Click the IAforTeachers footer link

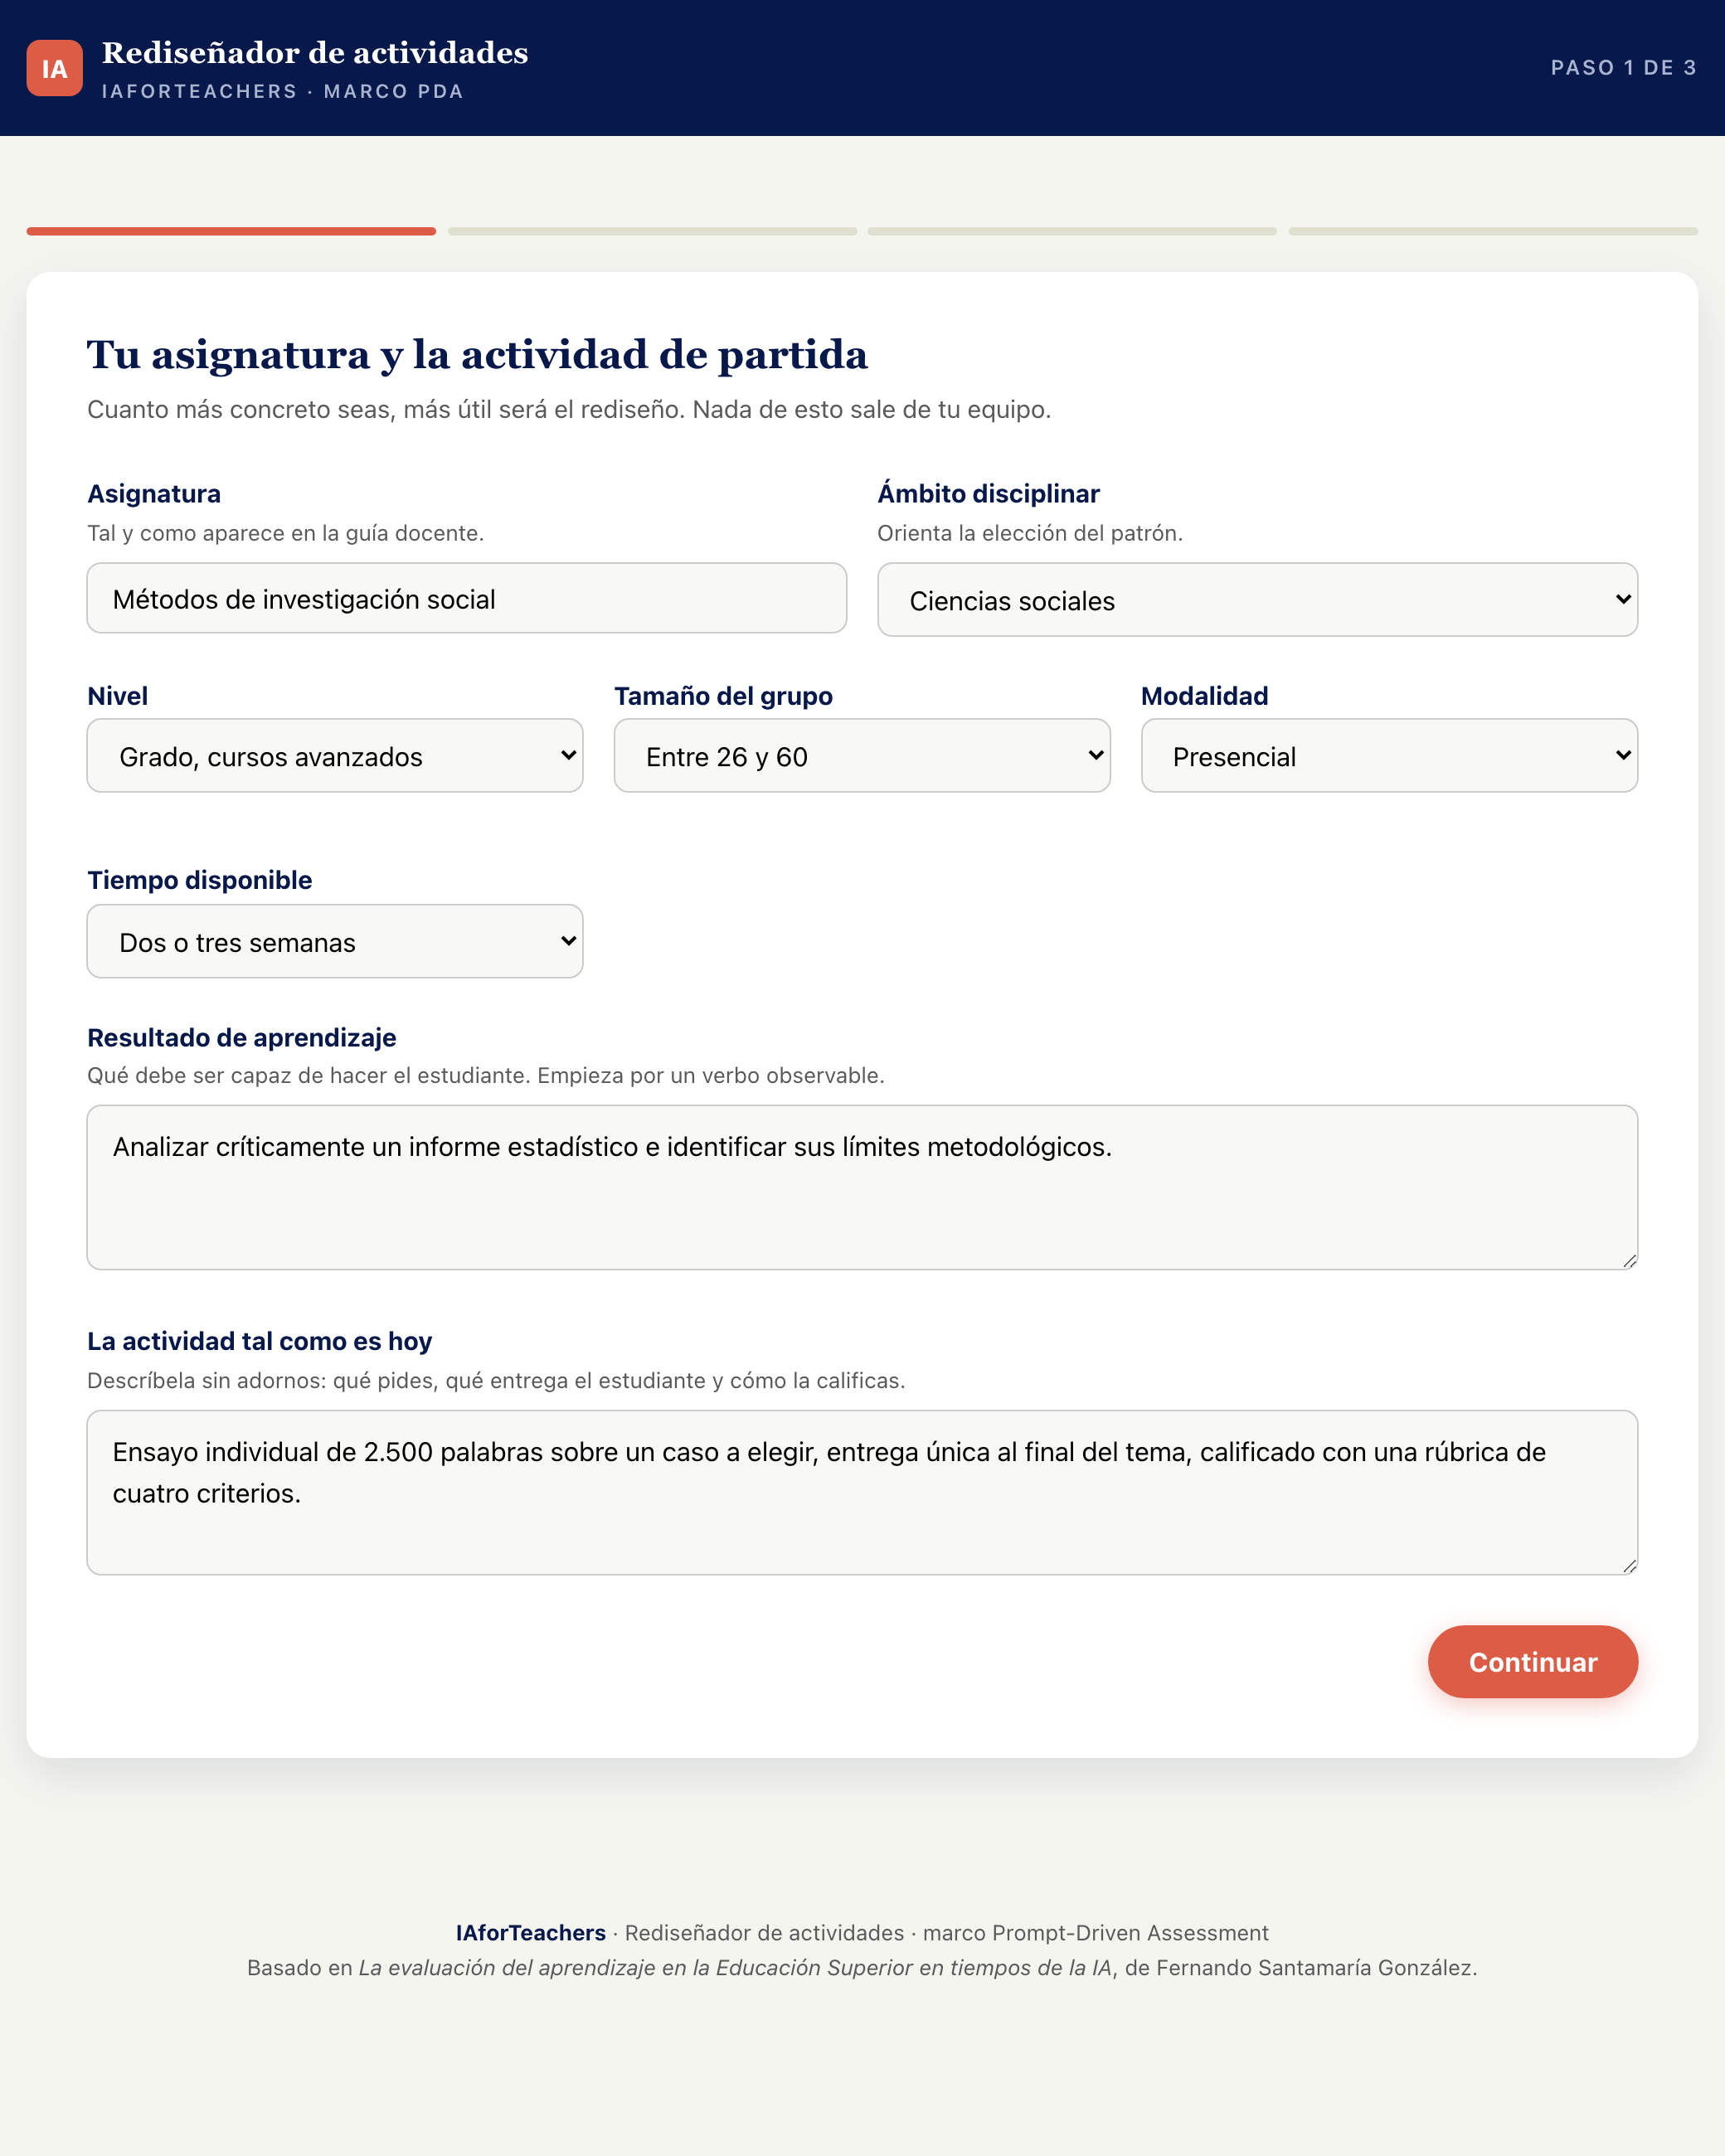coord(531,1933)
